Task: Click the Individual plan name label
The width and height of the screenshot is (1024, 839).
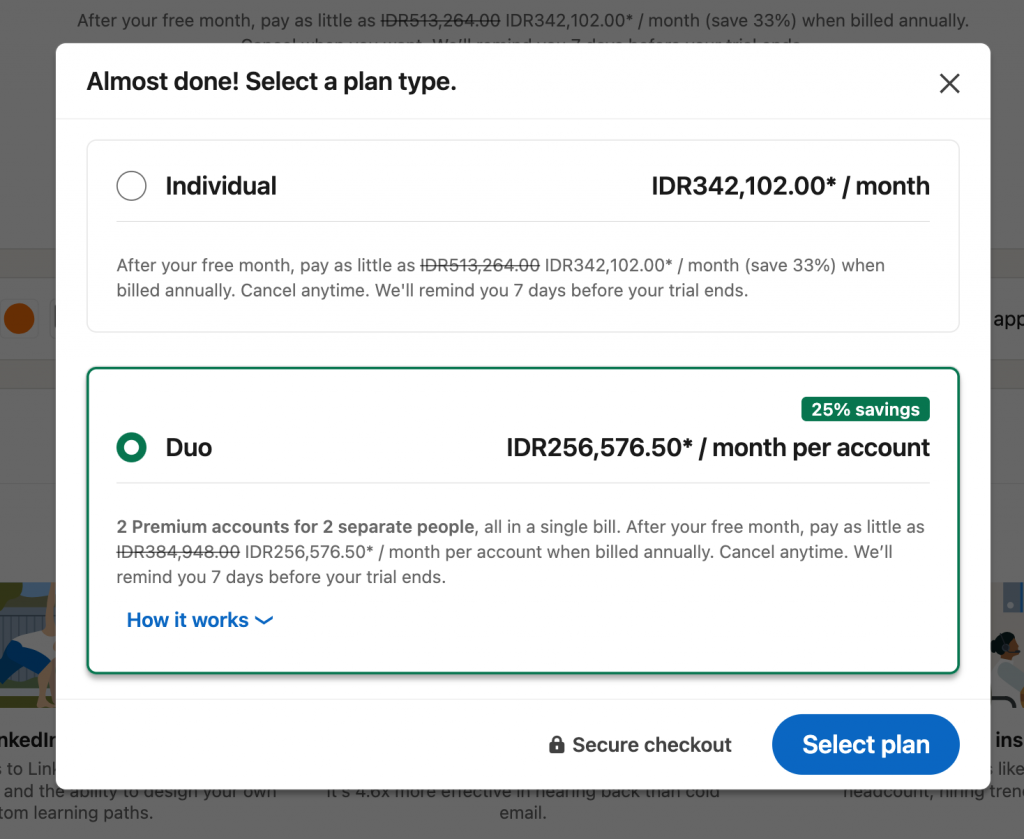Action: click(x=221, y=186)
